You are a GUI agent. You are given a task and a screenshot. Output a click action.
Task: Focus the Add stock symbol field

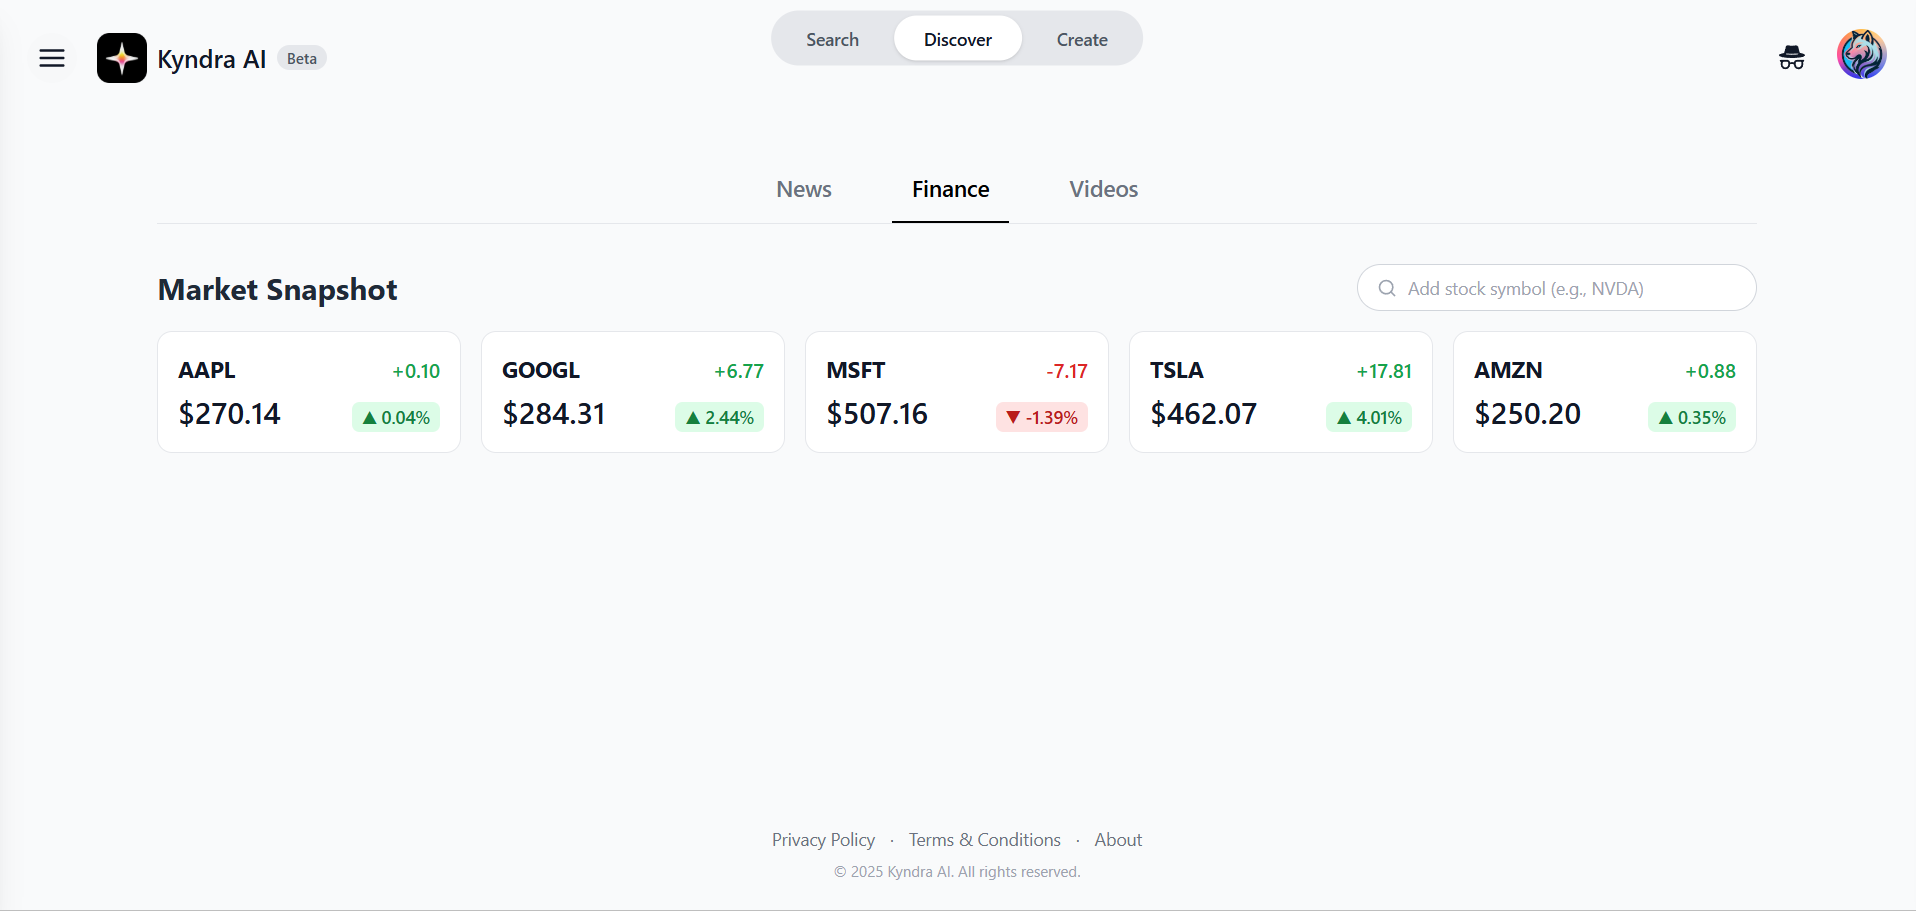pyautogui.click(x=1556, y=288)
